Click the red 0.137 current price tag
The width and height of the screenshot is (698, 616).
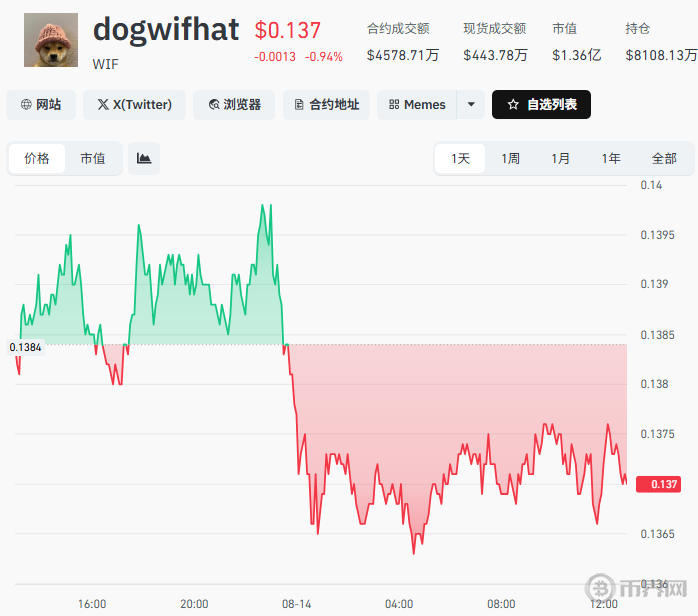(x=658, y=484)
